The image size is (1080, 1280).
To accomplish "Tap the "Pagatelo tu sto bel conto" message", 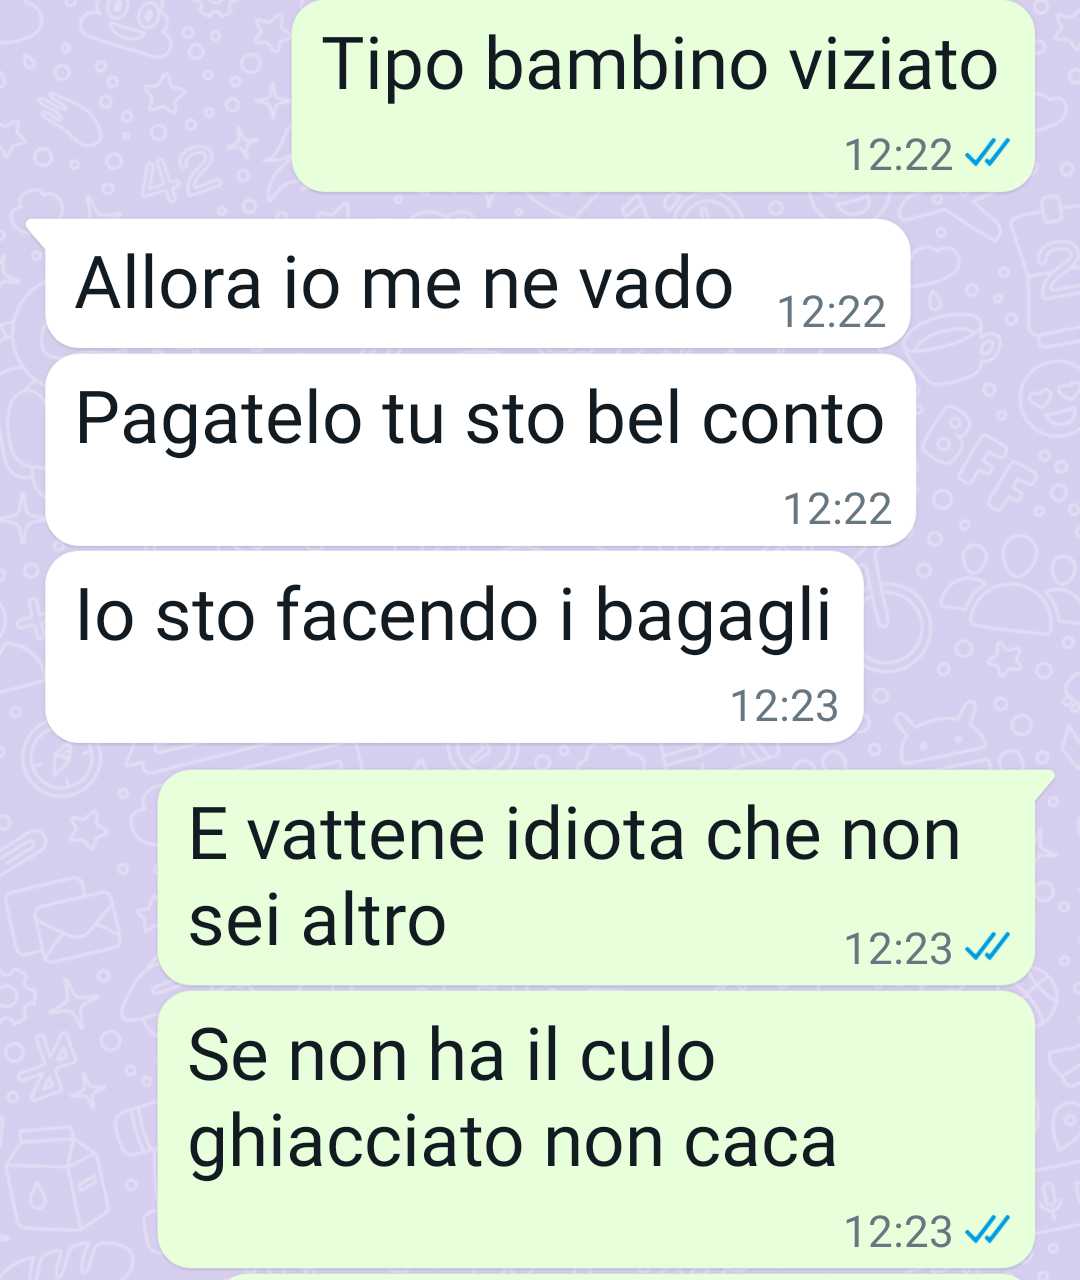I will [x=481, y=451].
